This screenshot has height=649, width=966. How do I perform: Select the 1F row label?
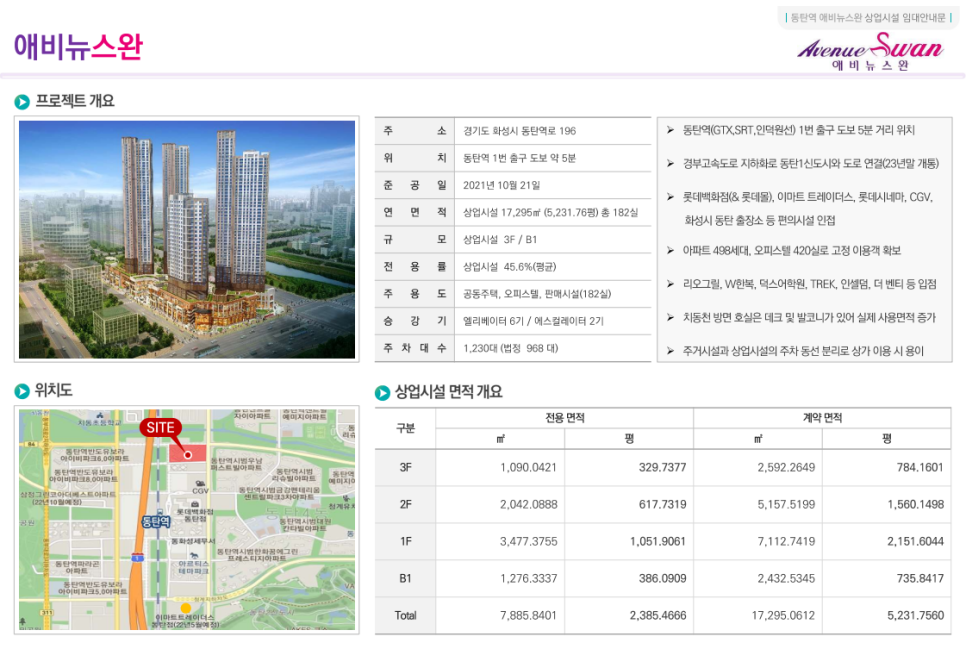pos(405,542)
